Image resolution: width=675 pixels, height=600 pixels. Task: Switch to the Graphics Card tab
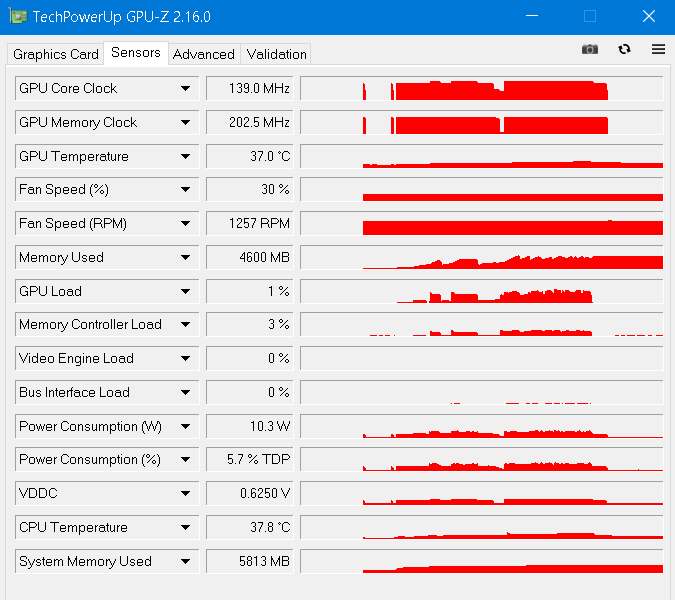[56, 54]
